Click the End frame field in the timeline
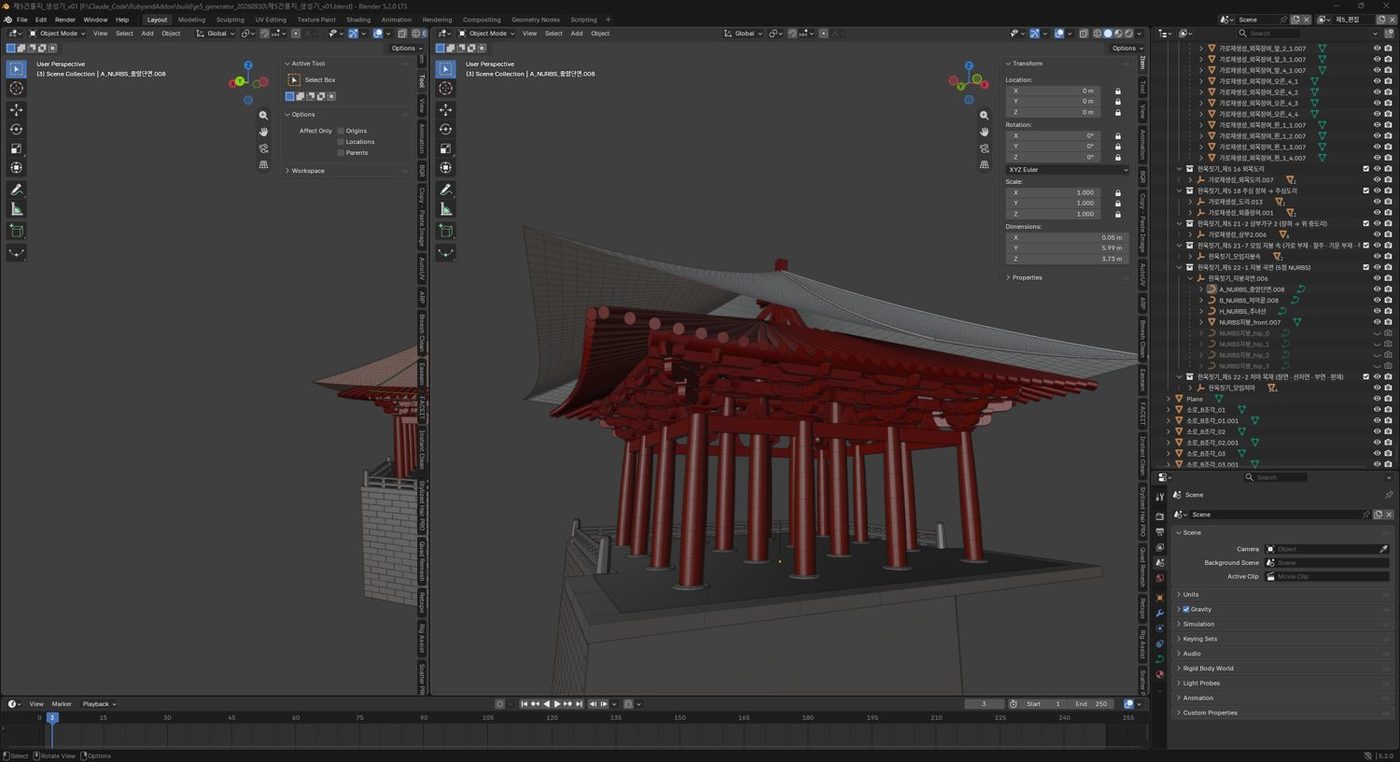This screenshot has height=762, width=1400. [1090, 704]
